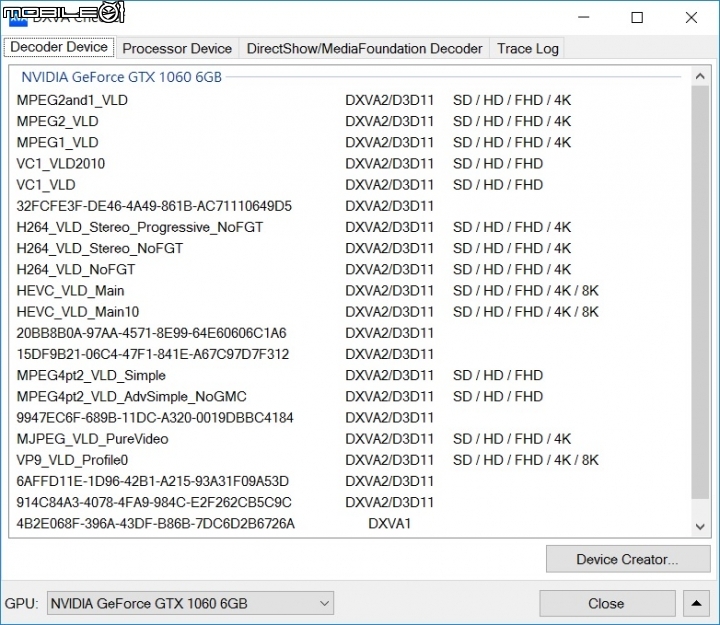Viewport: 720px width, 625px height.
Task: Select the VP9_VLD_Profile0 row
Action: point(349,460)
